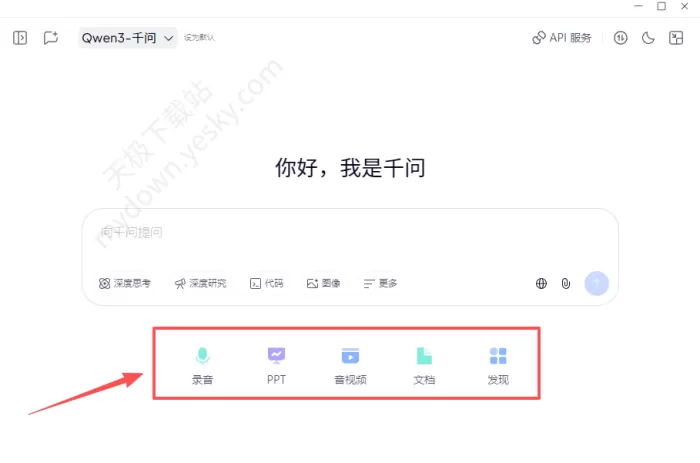700x463 pixels.
Task: Expand the 更多 options menu
Action: [380, 284]
